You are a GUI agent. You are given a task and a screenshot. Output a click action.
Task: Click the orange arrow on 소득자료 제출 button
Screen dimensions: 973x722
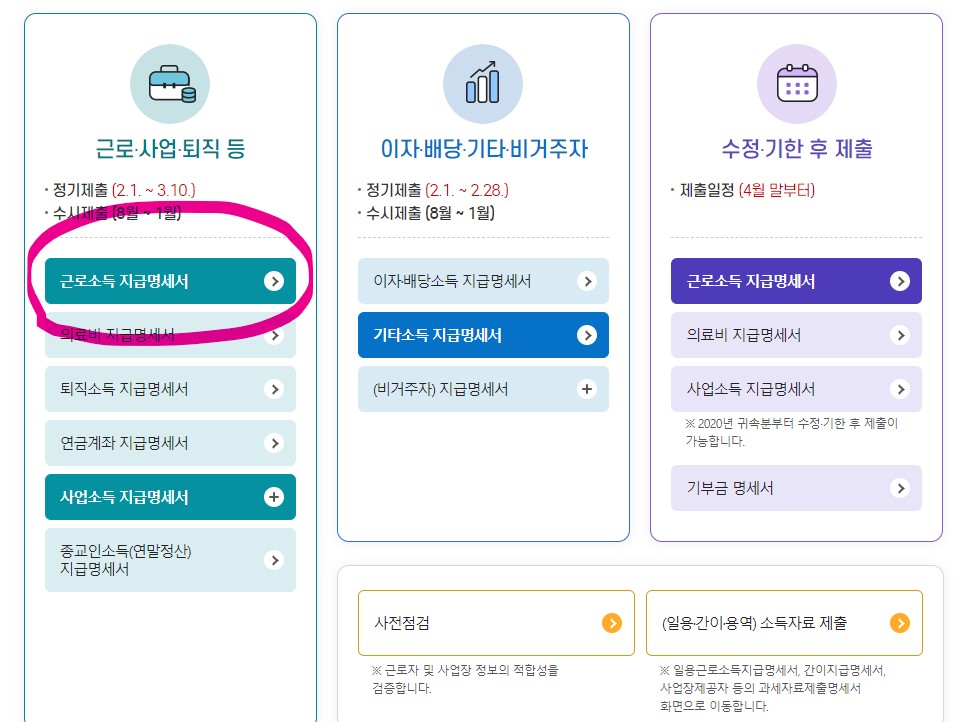(x=898, y=622)
